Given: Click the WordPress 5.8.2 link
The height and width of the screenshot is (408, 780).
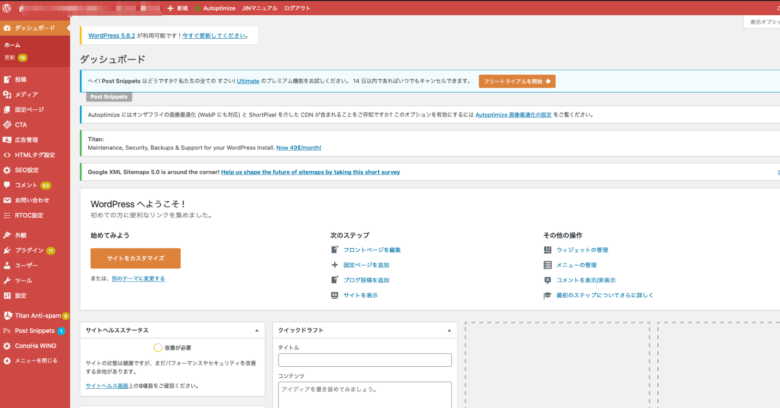Looking at the screenshot, I should point(111,36).
